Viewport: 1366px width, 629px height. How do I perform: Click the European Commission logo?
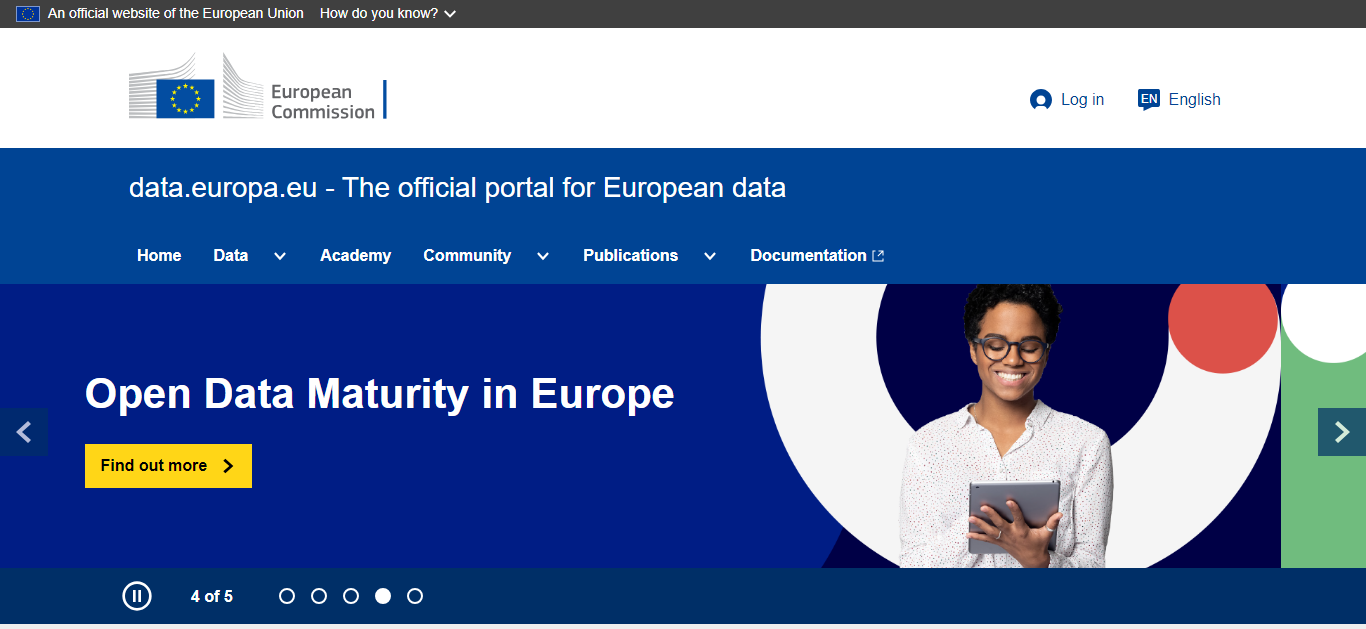[x=257, y=87]
